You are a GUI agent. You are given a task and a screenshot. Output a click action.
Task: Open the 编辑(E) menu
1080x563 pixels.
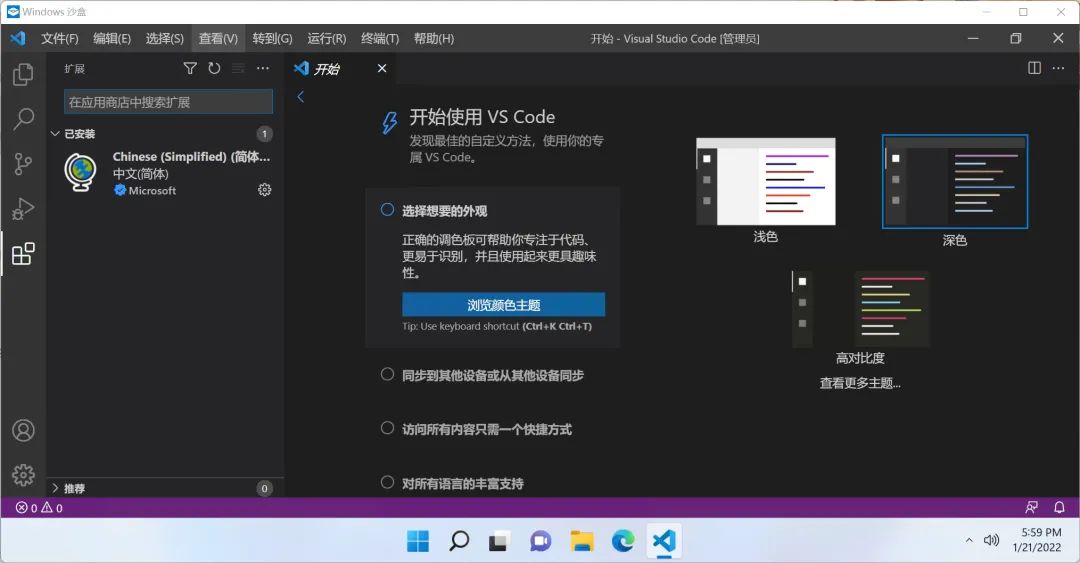tap(112, 39)
